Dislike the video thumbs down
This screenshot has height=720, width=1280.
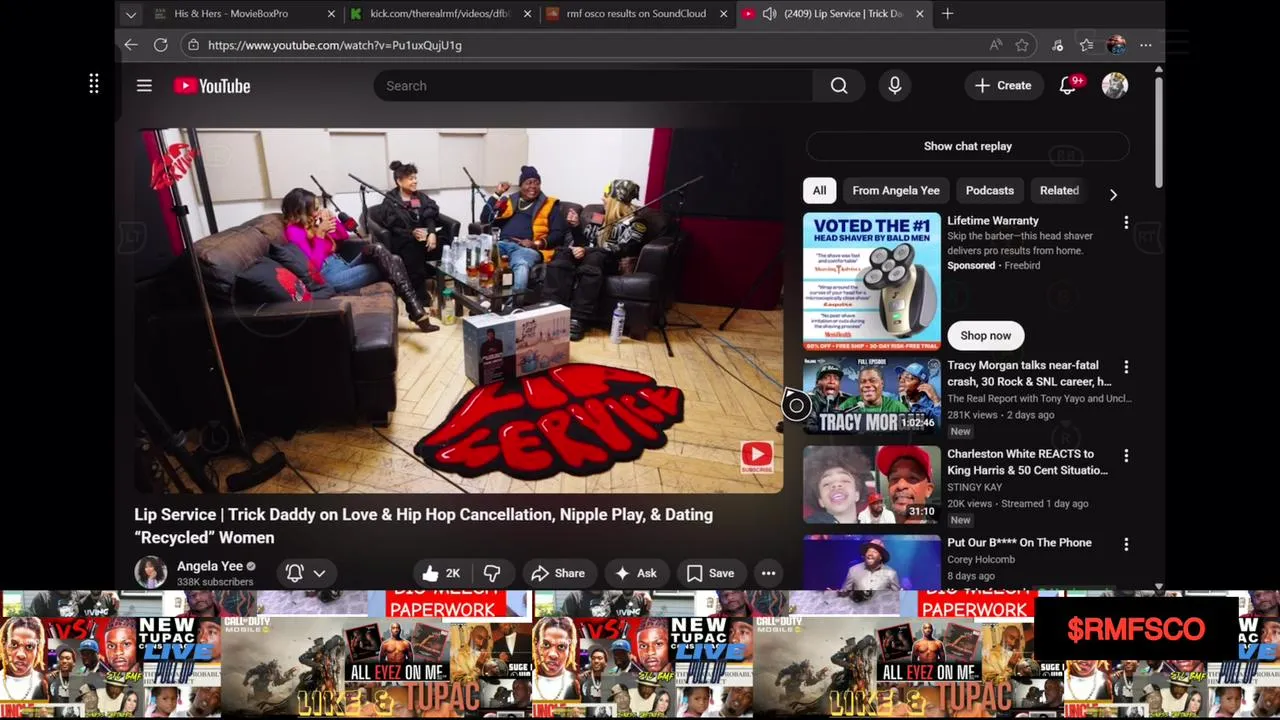coord(492,573)
